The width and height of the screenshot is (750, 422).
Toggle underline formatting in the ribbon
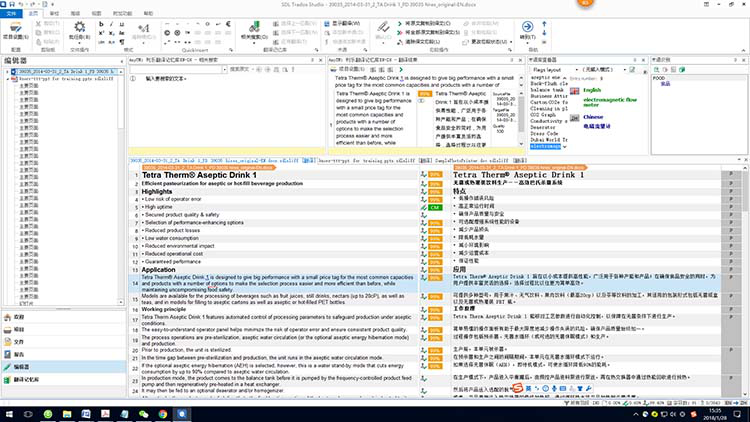121,24
